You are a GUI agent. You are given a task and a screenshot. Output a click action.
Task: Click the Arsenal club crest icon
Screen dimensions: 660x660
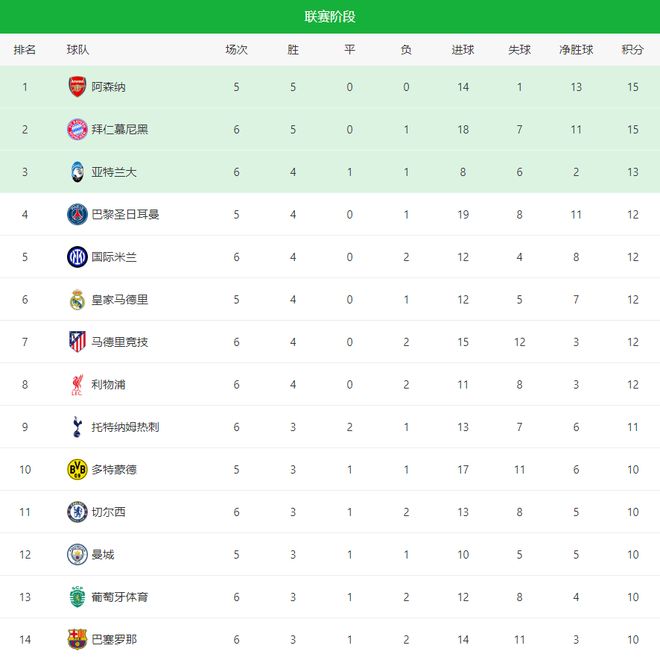tap(77, 87)
